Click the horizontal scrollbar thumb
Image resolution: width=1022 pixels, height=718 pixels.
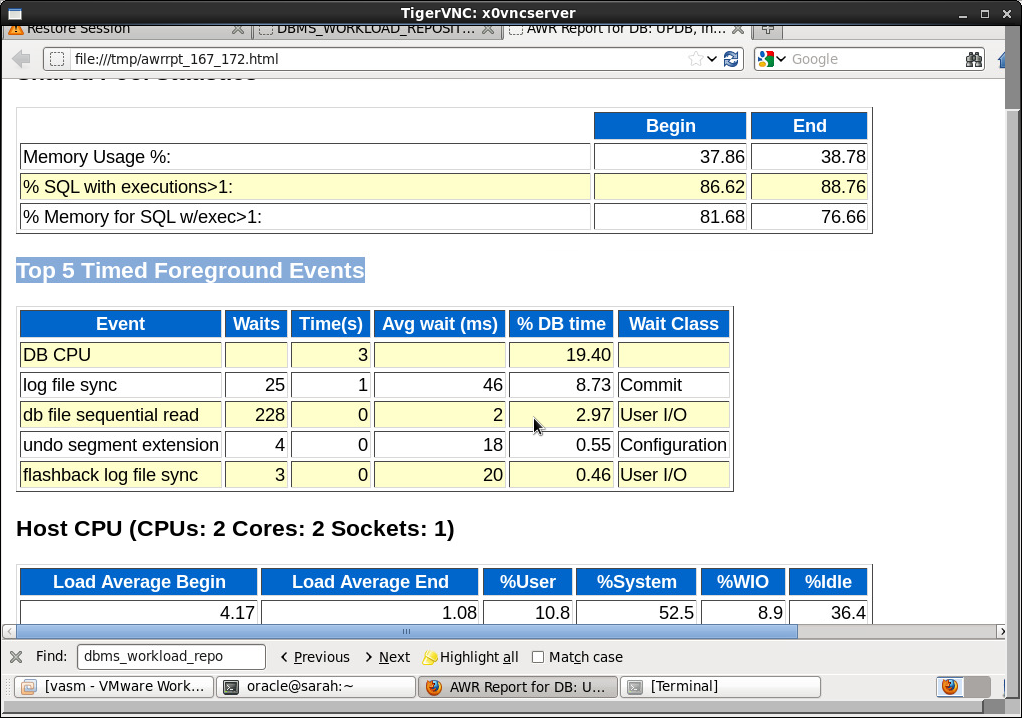[406, 631]
